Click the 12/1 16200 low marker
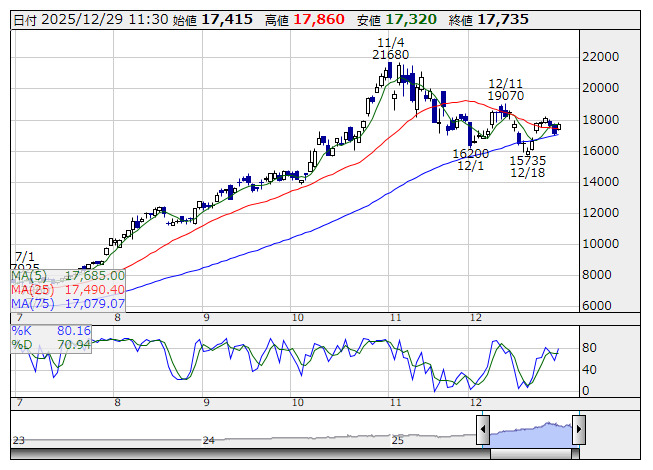653x470 pixels. click(x=470, y=160)
